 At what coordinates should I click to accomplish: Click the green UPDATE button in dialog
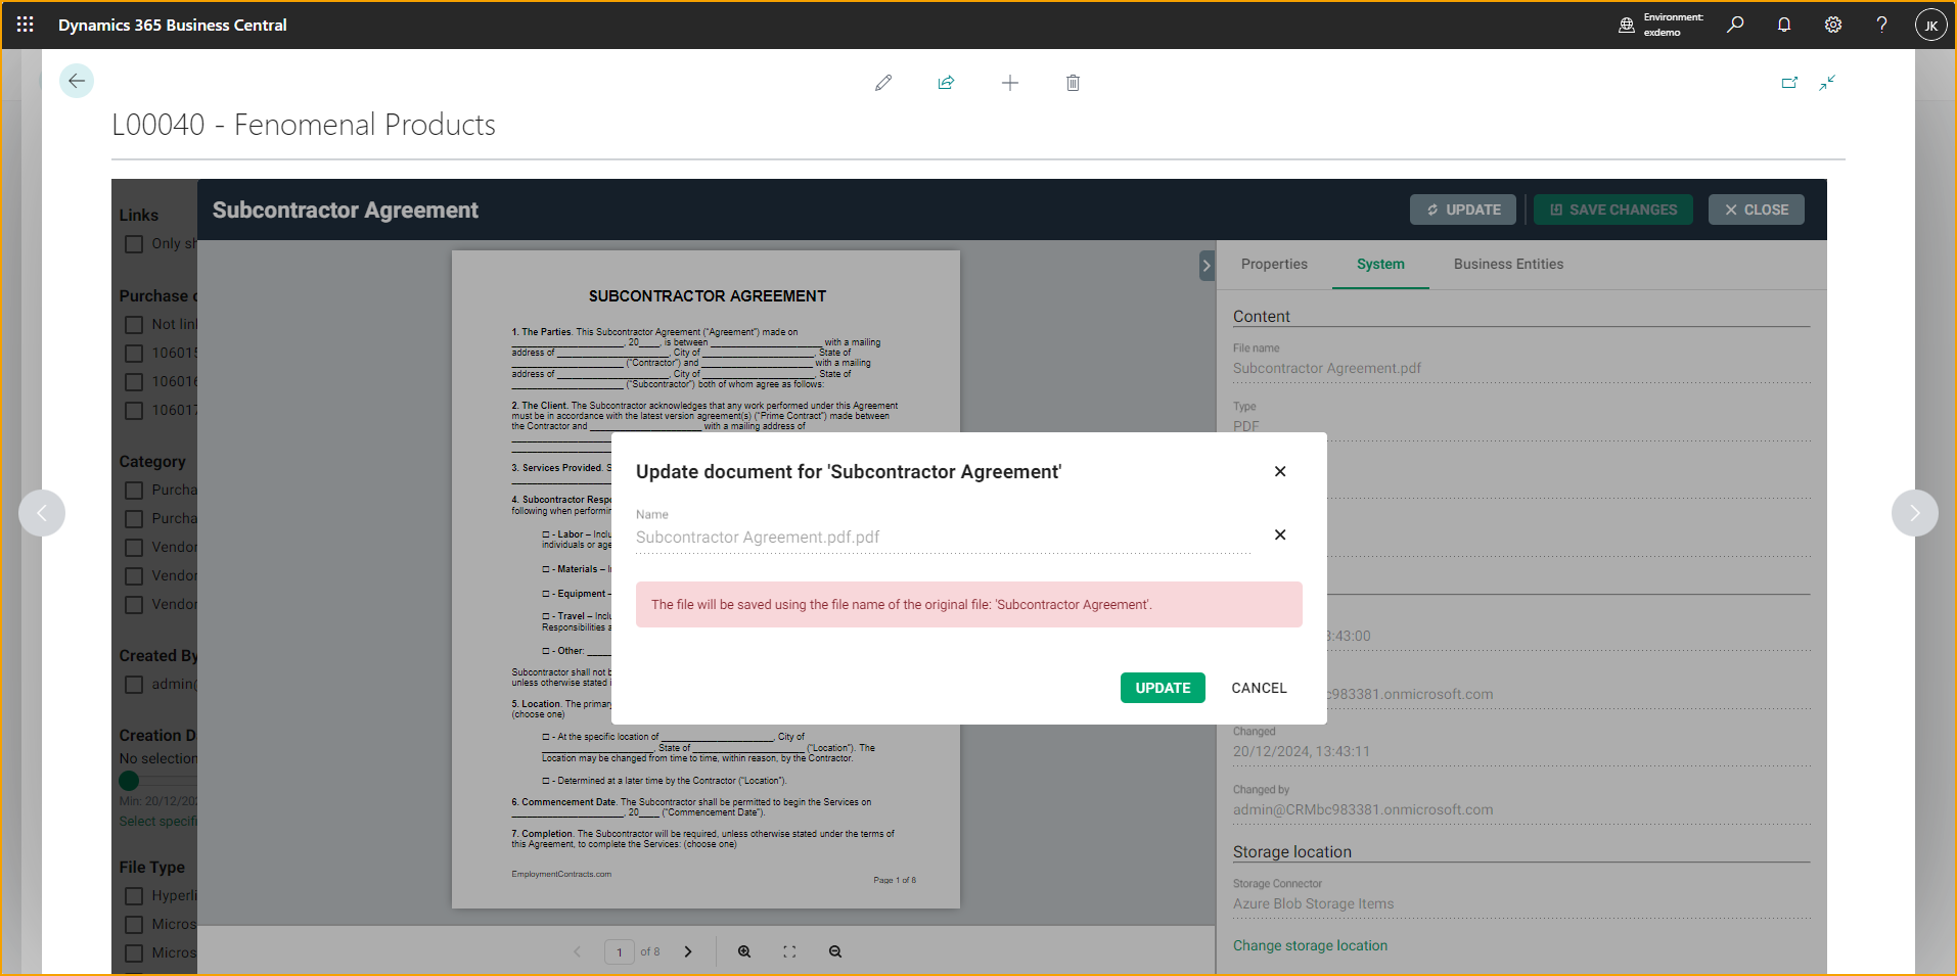pyautogui.click(x=1162, y=688)
